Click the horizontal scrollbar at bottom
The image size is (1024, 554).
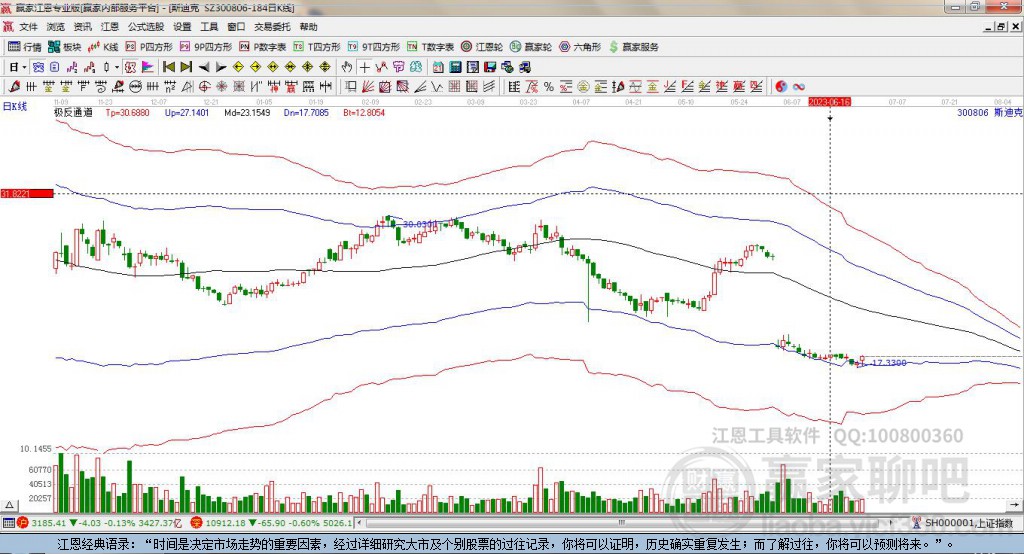coord(627,523)
